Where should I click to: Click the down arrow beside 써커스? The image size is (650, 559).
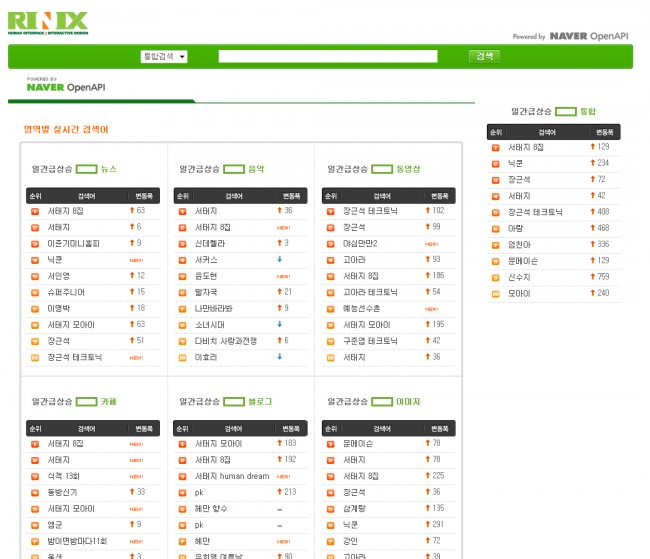[x=280, y=260]
